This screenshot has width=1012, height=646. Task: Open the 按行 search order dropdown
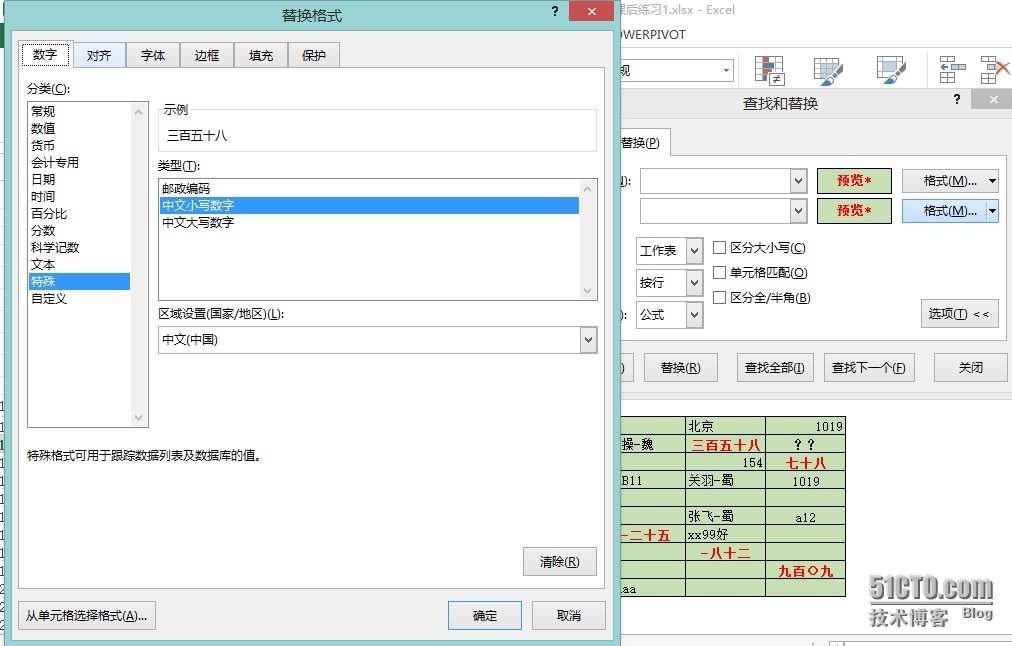[x=694, y=282]
